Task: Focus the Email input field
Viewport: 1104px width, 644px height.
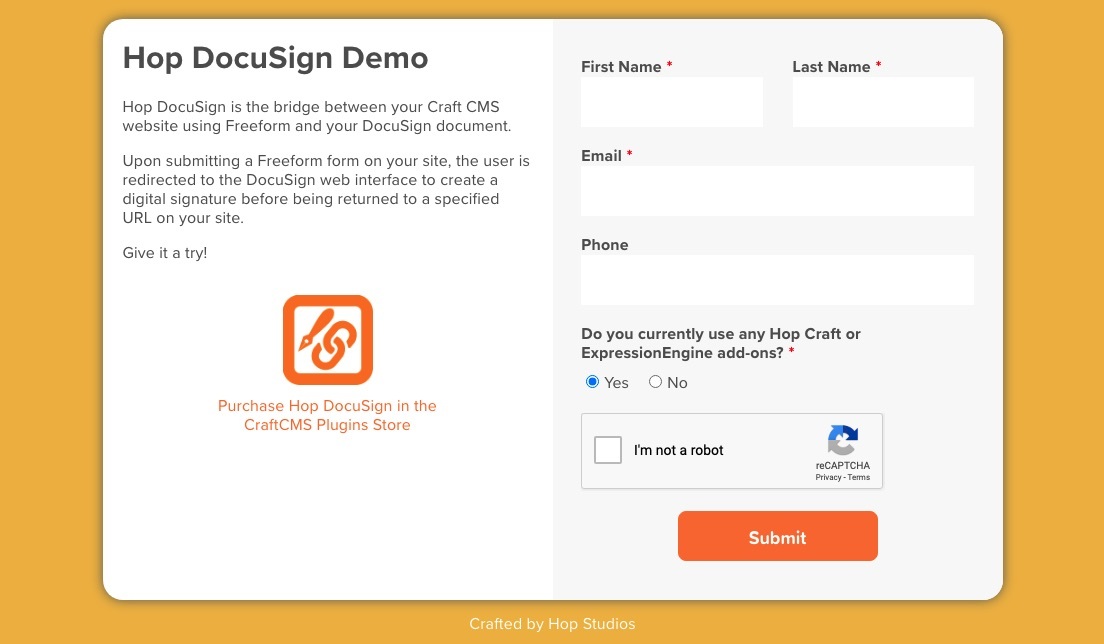Action: 777,191
